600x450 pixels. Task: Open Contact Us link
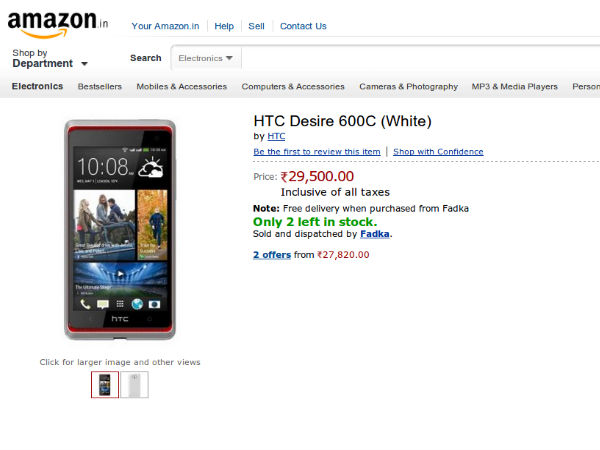pos(303,26)
